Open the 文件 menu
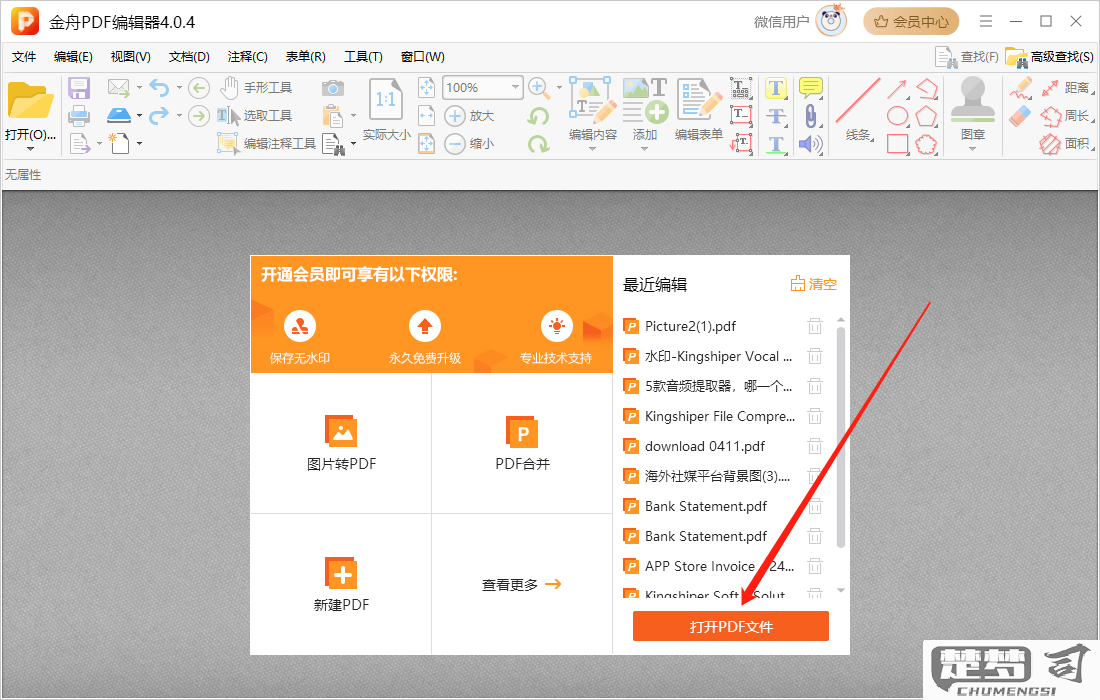Image resolution: width=1100 pixels, height=700 pixels. tap(24, 57)
